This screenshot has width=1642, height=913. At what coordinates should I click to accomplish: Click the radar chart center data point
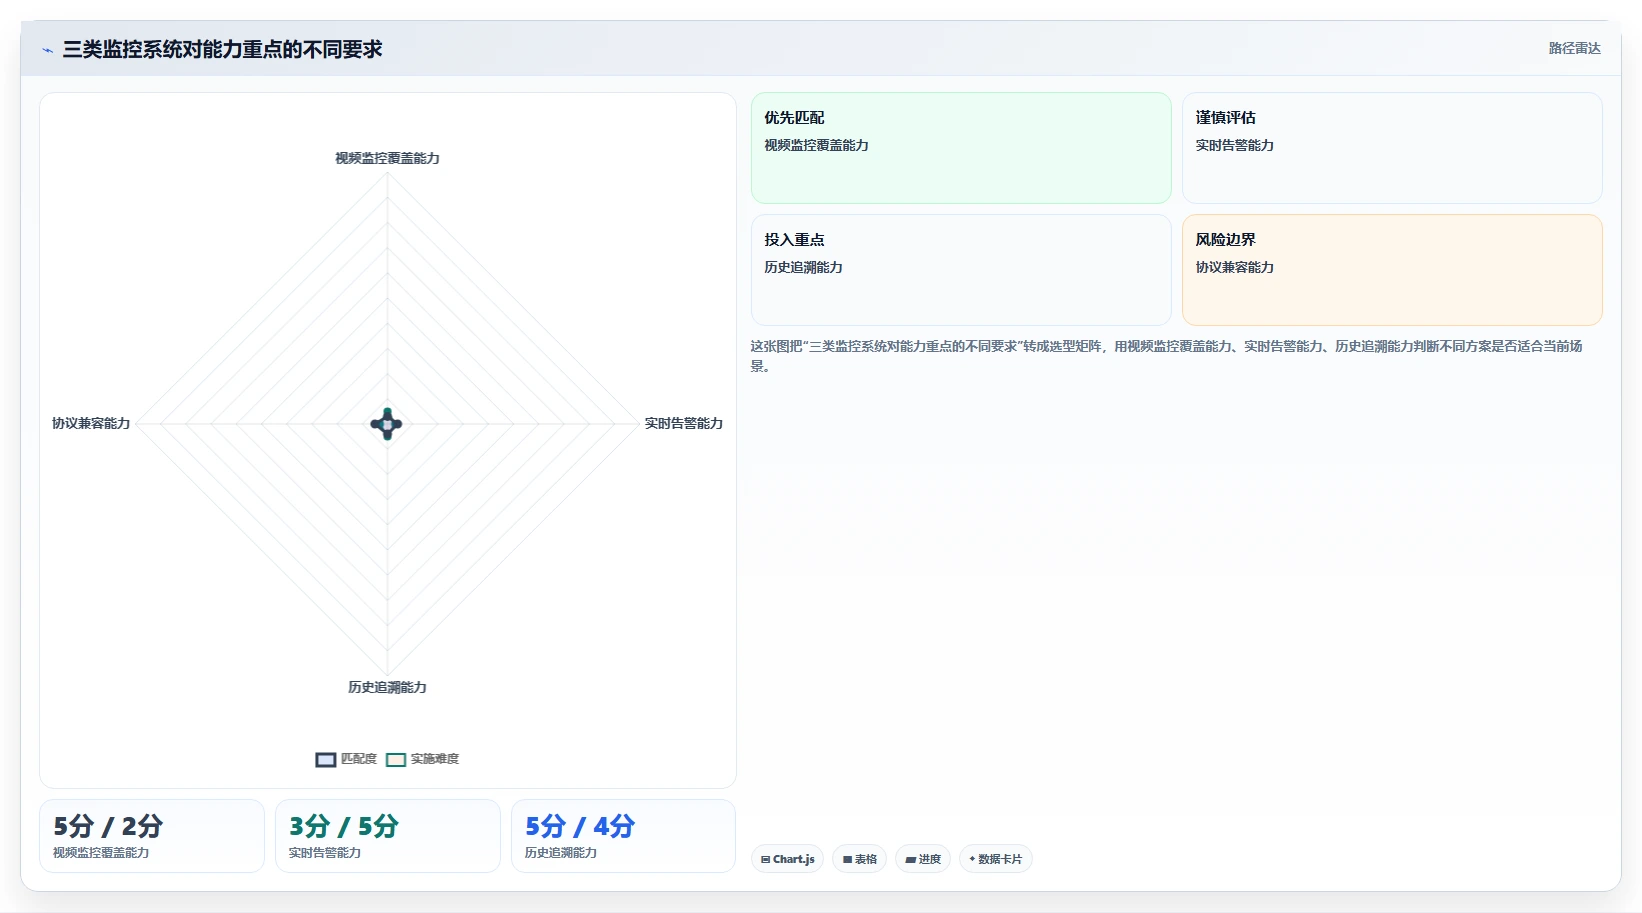click(387, 424)
